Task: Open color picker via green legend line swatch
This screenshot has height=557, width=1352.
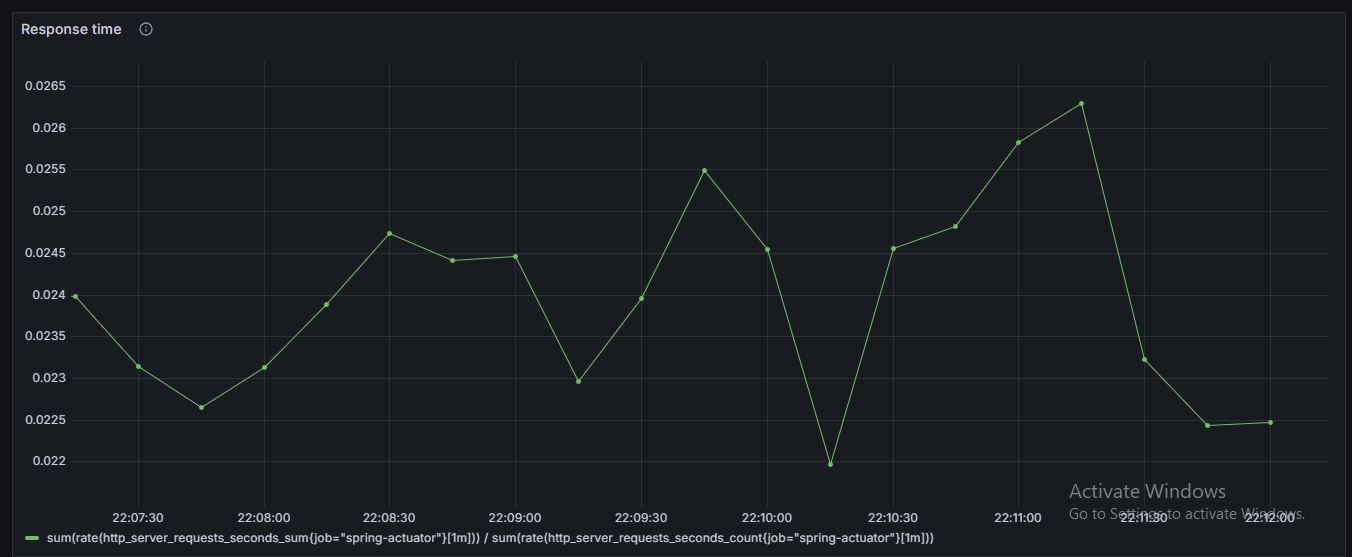Action: coord(32,538)
